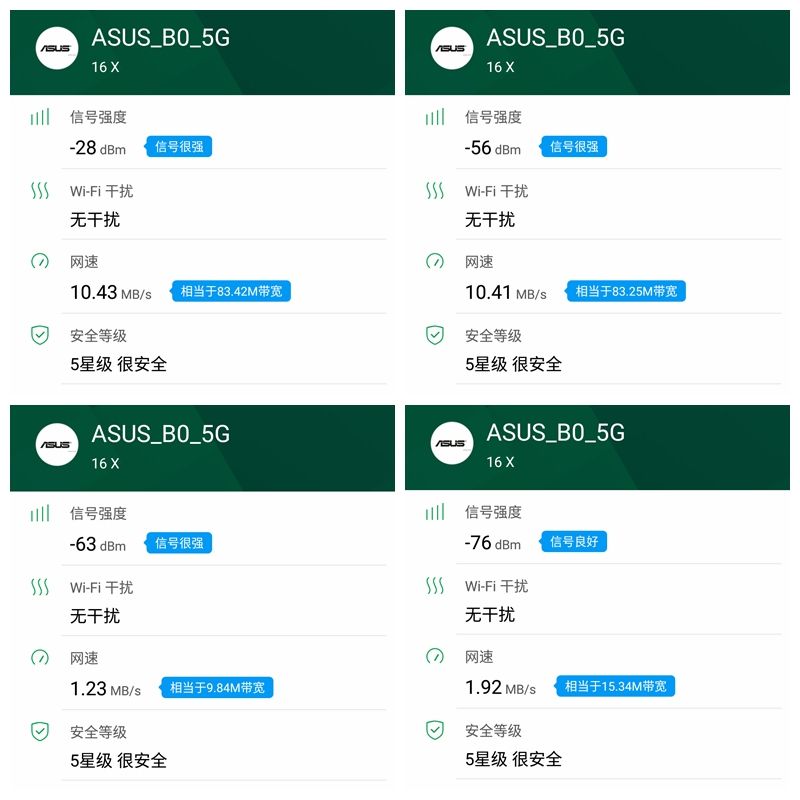Click the 信号很强 badge next to -28 dBm

tap(178, 147)
